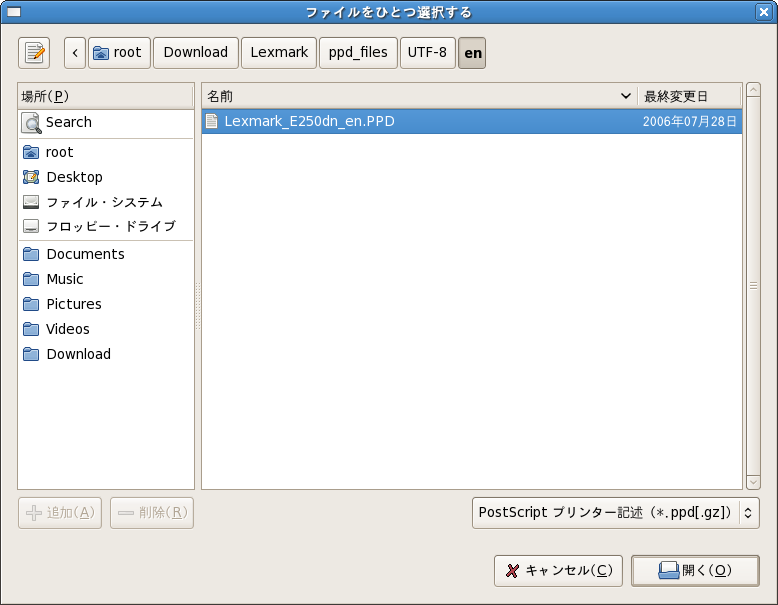Jump to Download in path bar
The image size is (778, 605).
point(196,53)
